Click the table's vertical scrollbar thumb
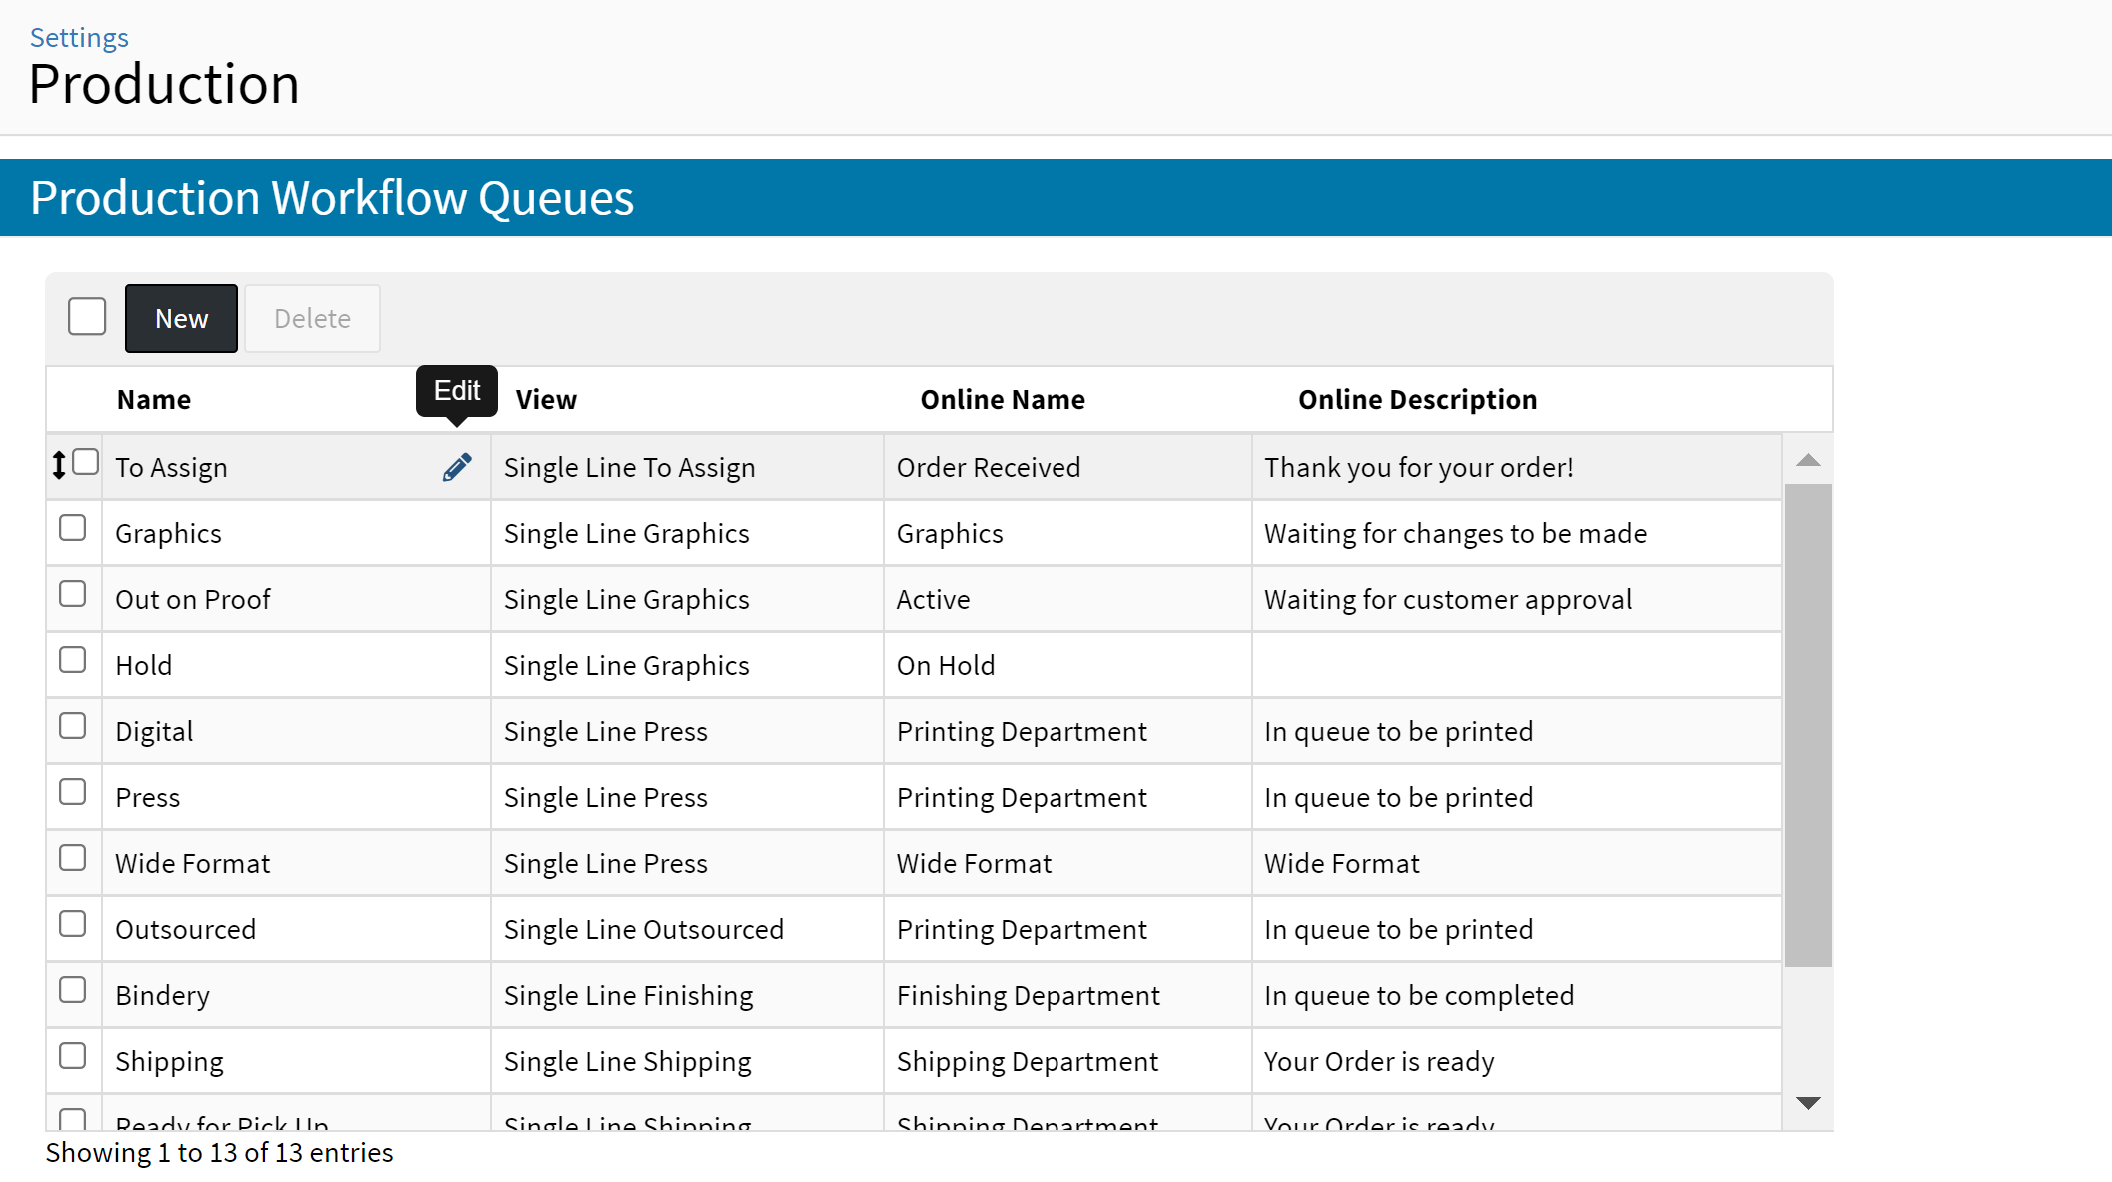 pos(1807,725)
